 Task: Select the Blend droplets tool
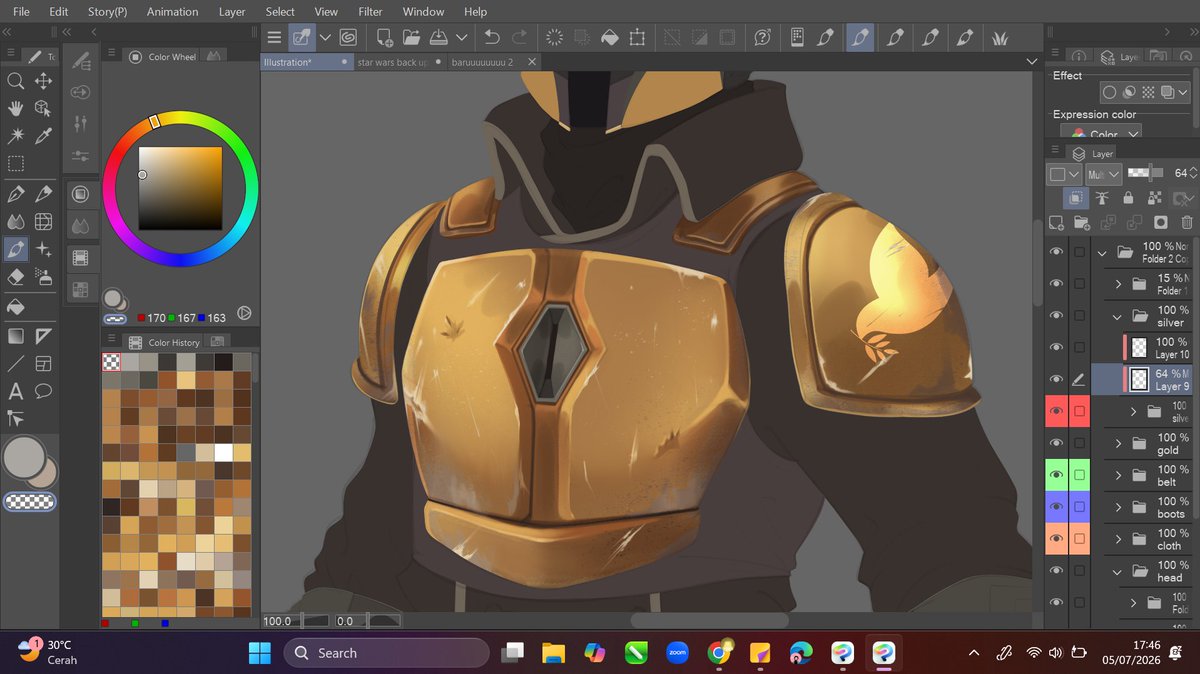15,222
